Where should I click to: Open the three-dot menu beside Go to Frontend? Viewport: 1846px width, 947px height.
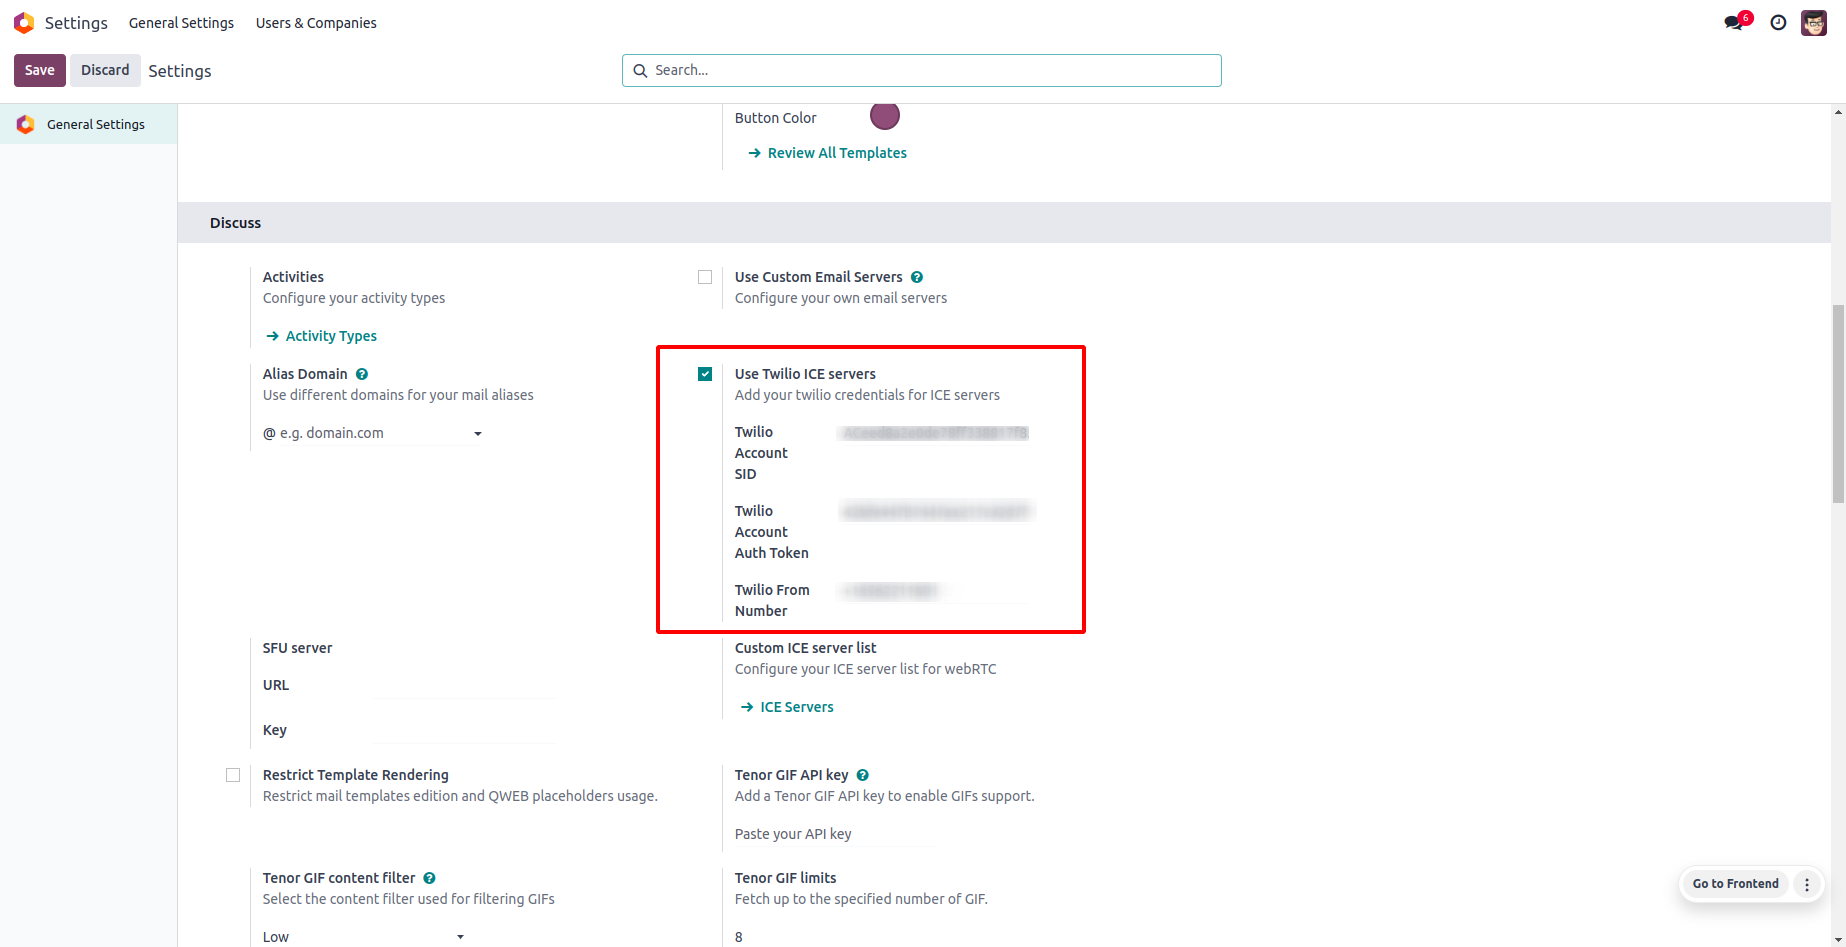point(1807,884)
